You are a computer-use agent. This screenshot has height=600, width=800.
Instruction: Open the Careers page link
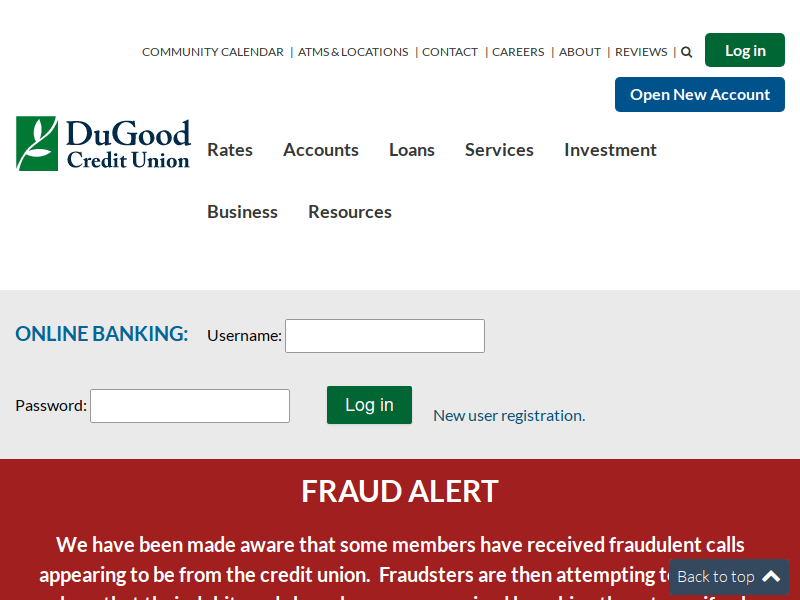(518, 52)
